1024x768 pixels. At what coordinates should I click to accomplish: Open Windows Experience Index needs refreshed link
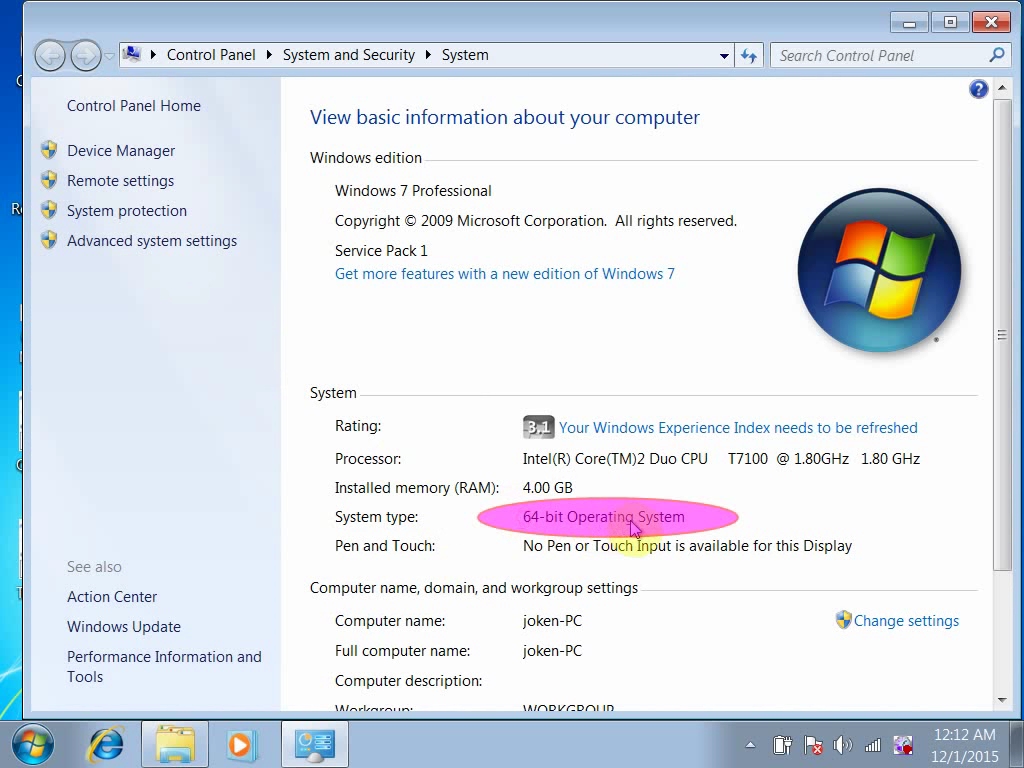738,428
